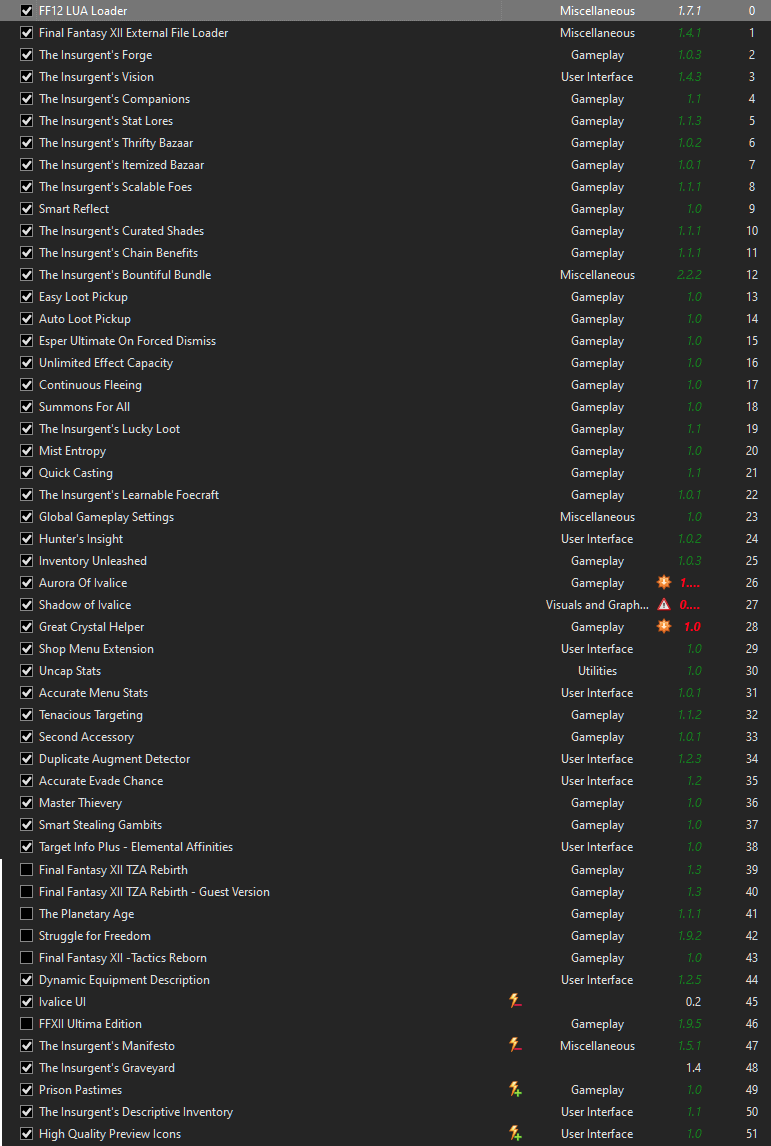The image size is (771, 1146).
Task: Click version 1.9.5 on FFXII Ultima Edition row
Action: click(x=689, y=1023)
